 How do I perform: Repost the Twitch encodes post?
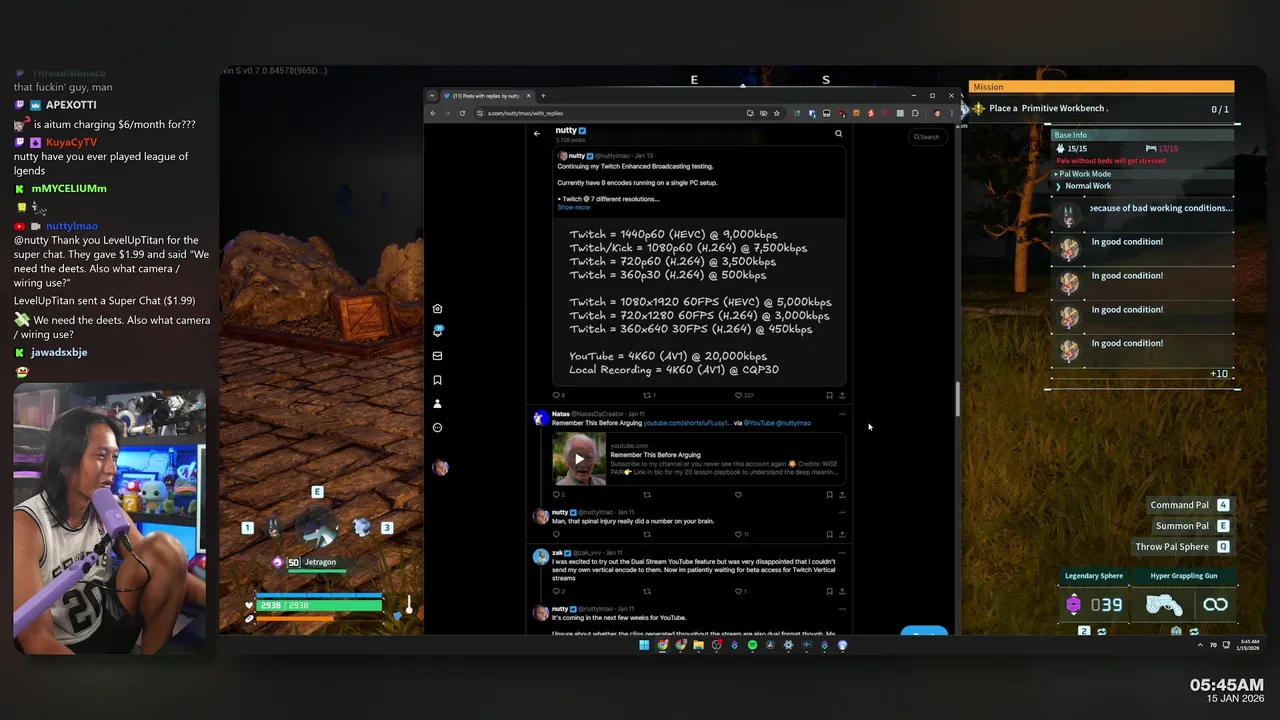(x=647, y=395)
